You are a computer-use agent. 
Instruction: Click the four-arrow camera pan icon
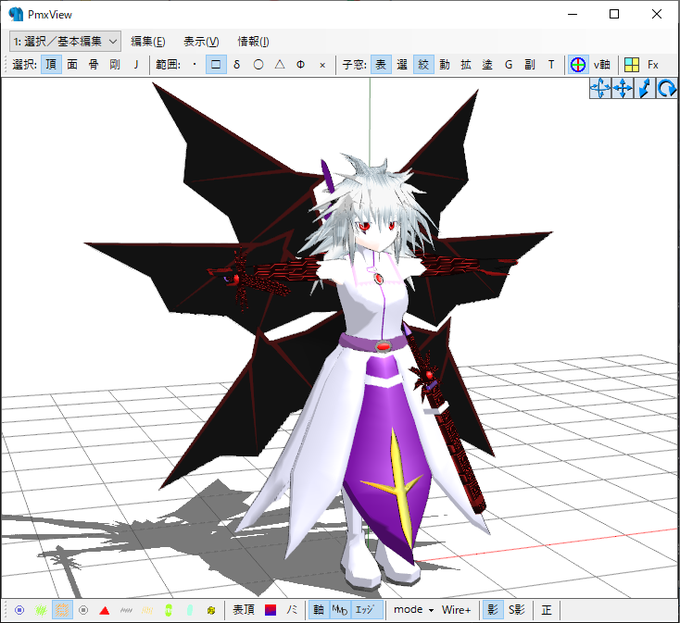pos(622,88)
